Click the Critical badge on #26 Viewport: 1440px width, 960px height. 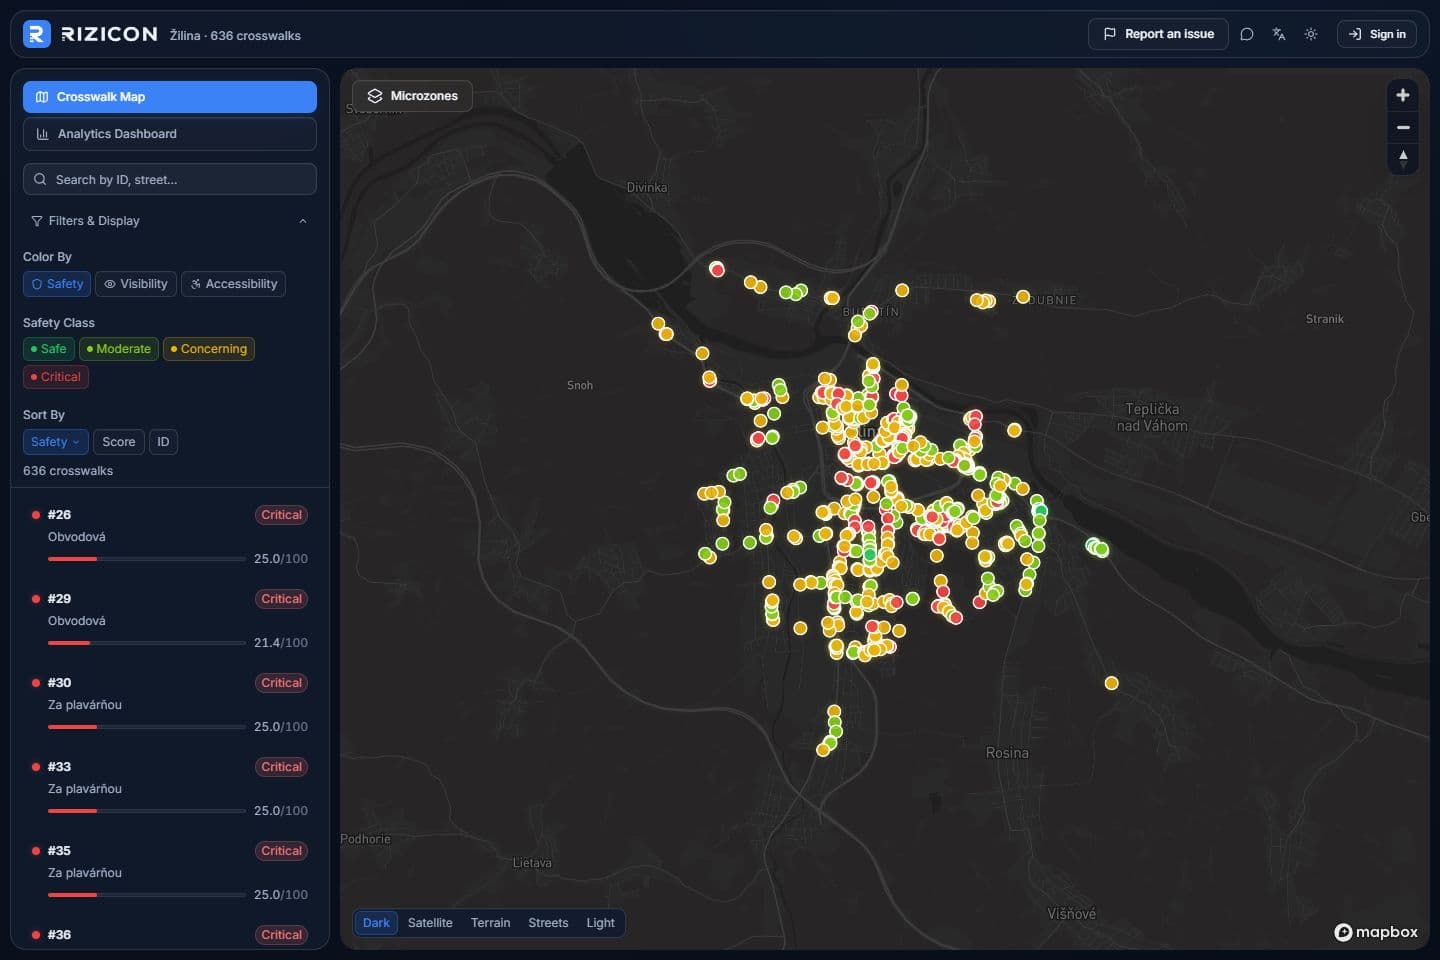[x=281, y=515]
